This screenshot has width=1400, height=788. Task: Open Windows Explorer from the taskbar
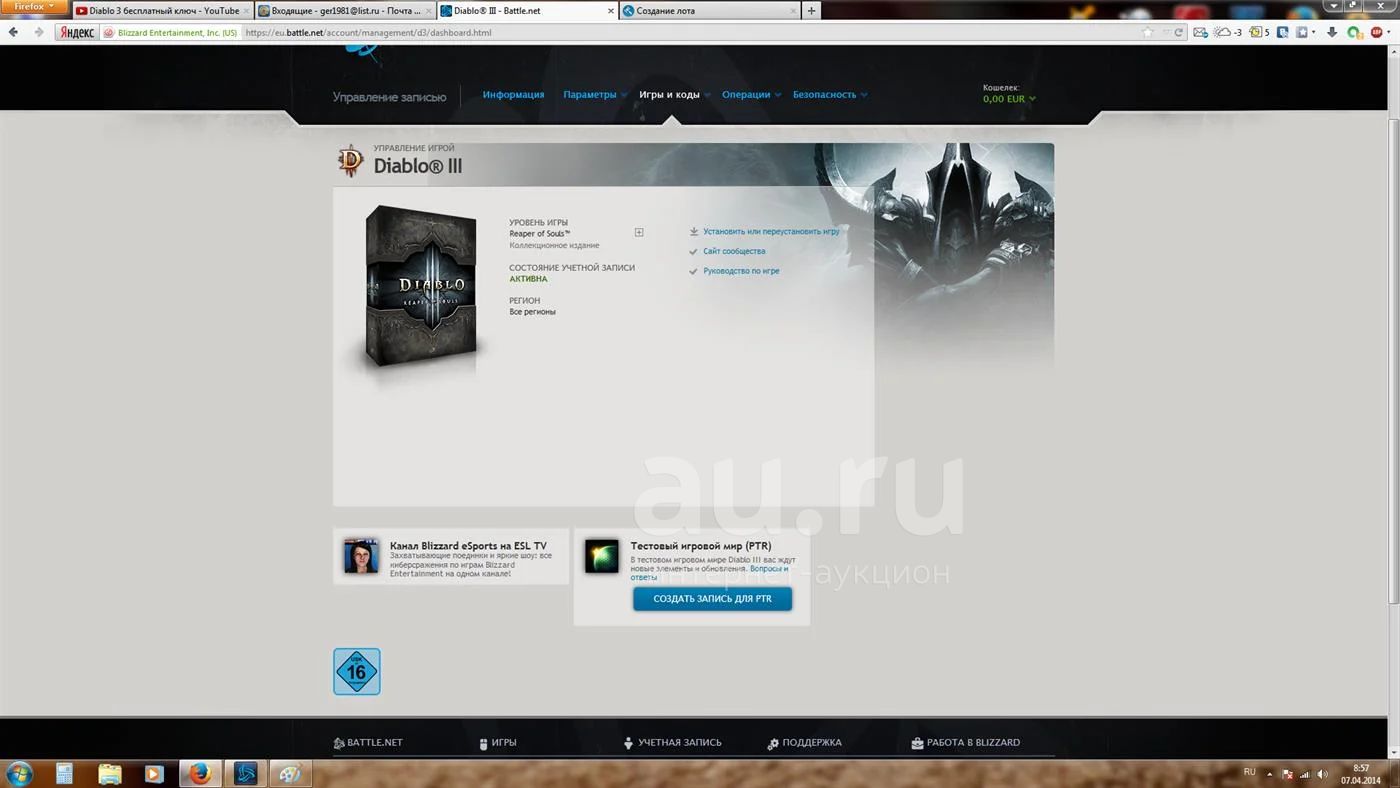[x=109, y=773]
